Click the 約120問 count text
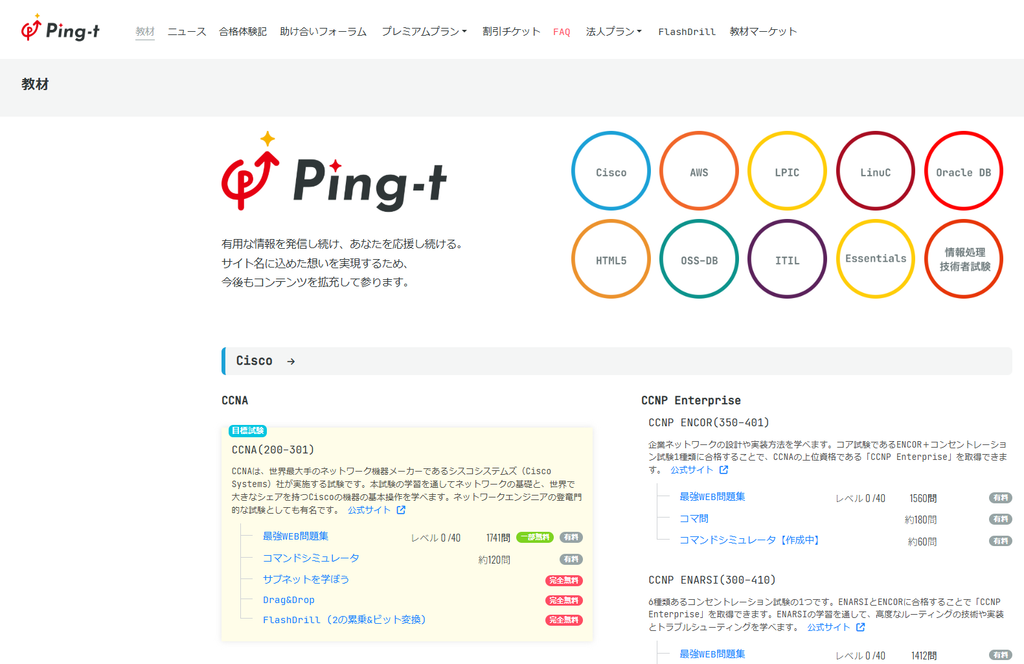The width and height of the screenshot is (1024, 664). point(494,560)
